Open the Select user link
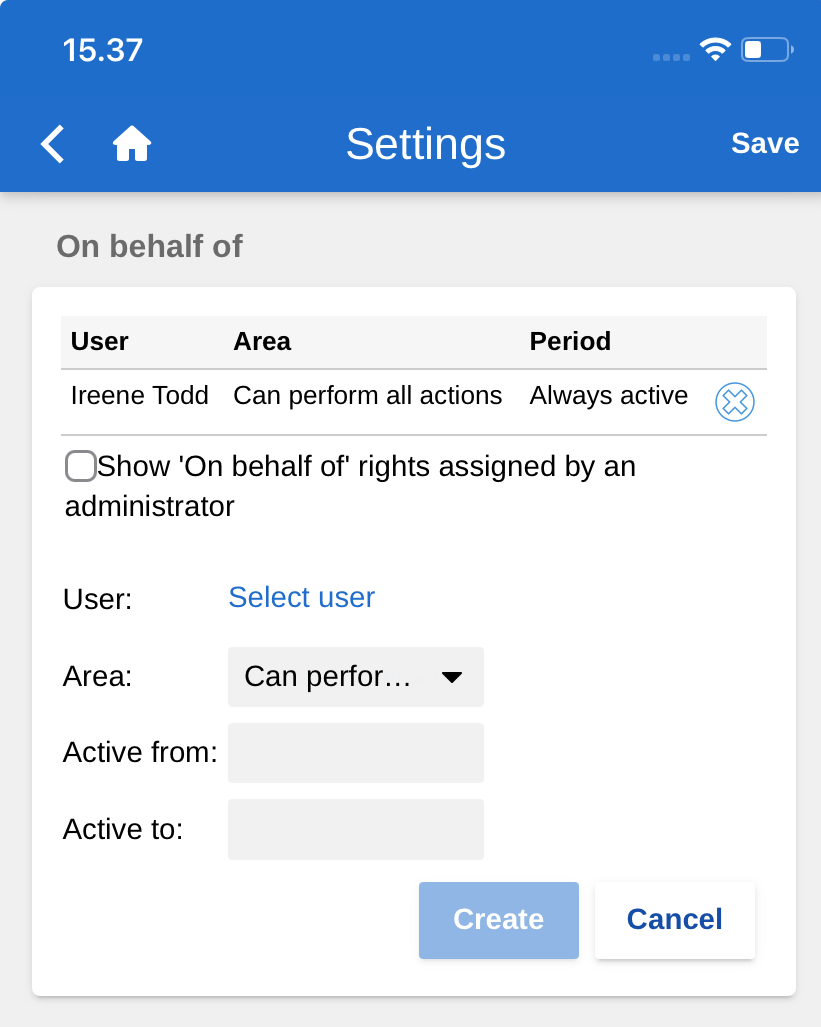The image size is (821, 1027). point(301,597)
